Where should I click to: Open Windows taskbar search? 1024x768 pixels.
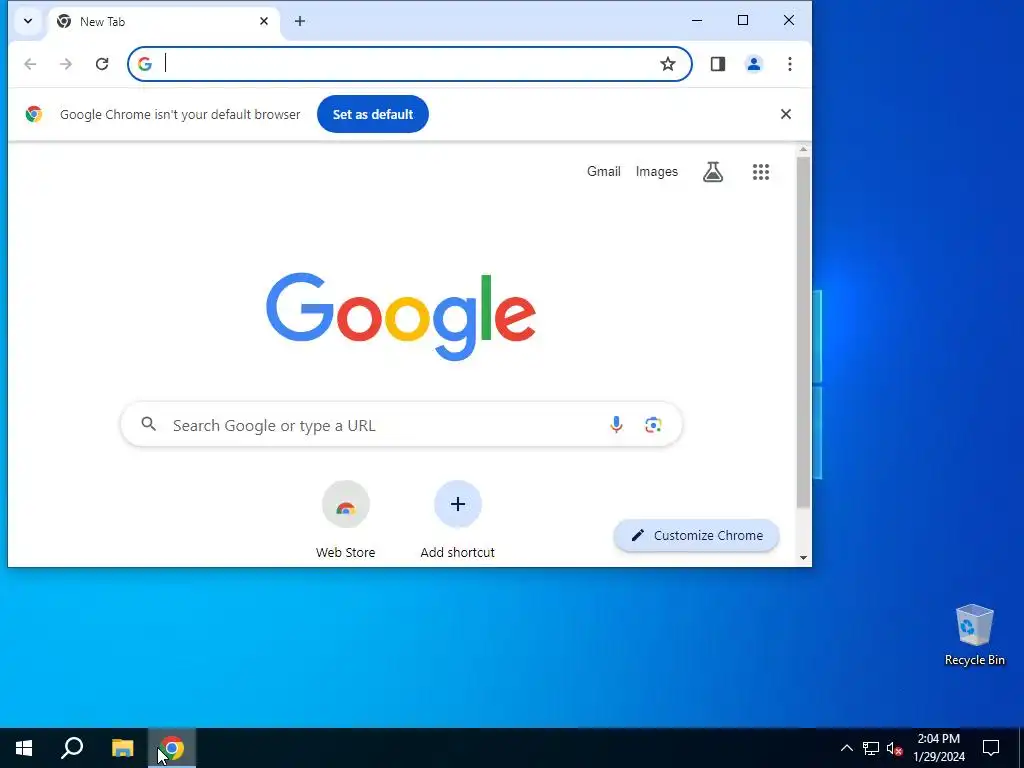coord(72,748)
